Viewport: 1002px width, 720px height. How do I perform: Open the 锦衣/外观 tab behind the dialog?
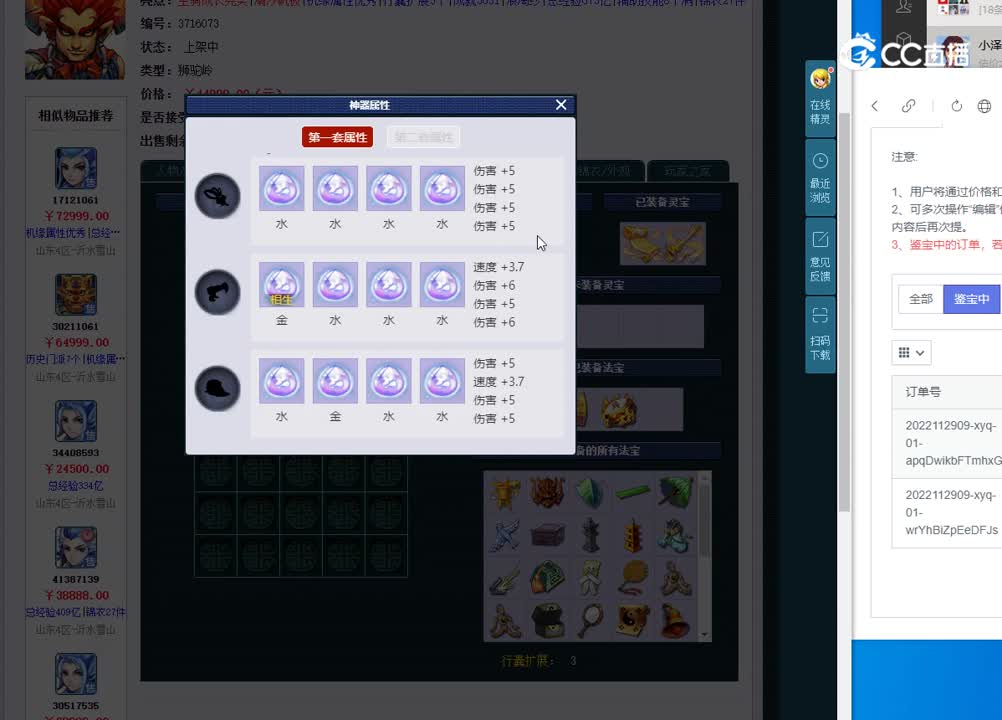[x=605, y=171]
